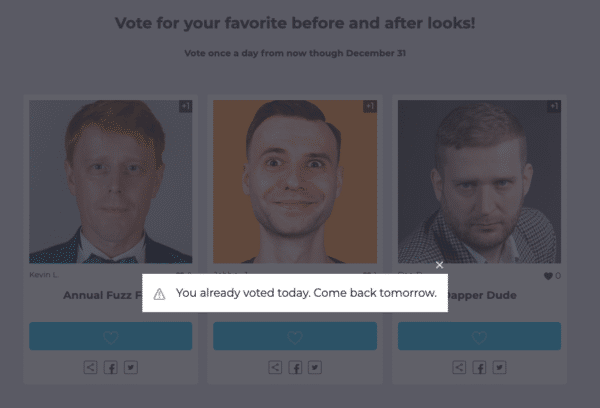Tweet the middle contestant entry
The image size is (600, 408).
point(314,368)
